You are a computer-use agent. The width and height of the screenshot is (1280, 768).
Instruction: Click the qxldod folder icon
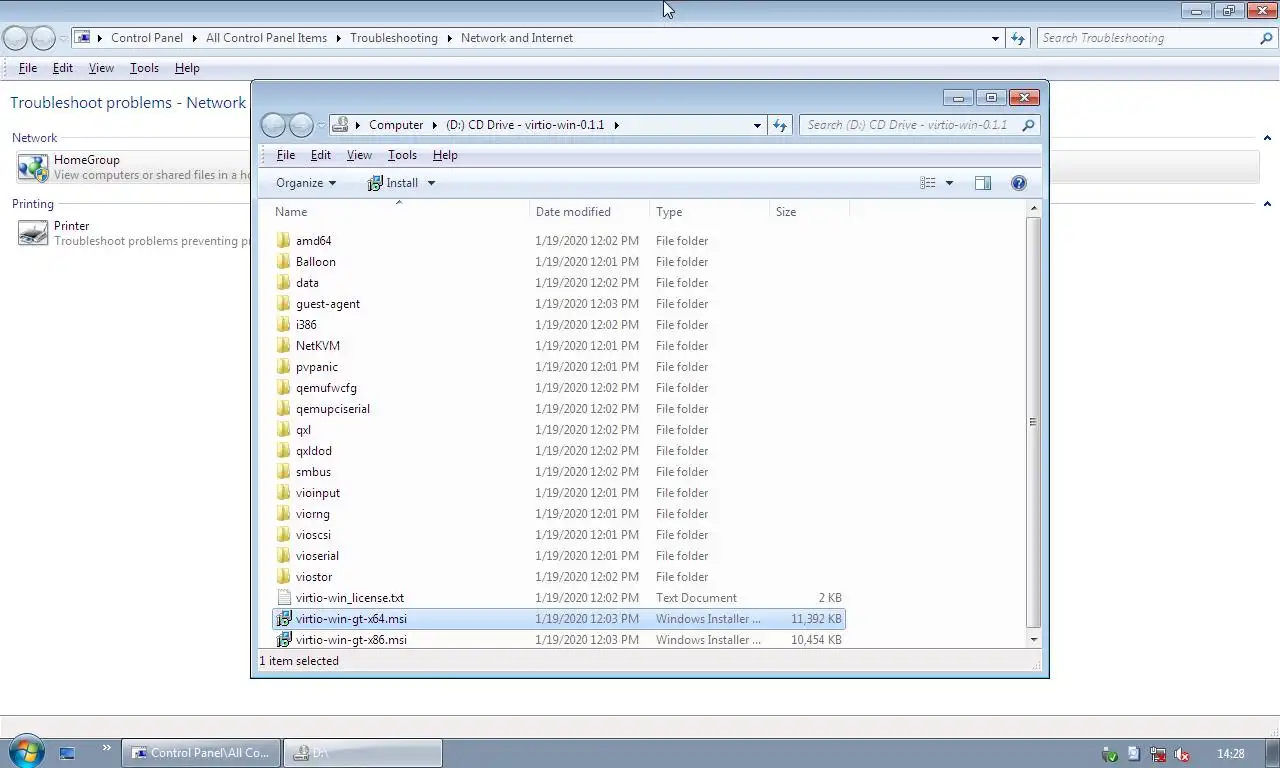[x=284, y=451]
